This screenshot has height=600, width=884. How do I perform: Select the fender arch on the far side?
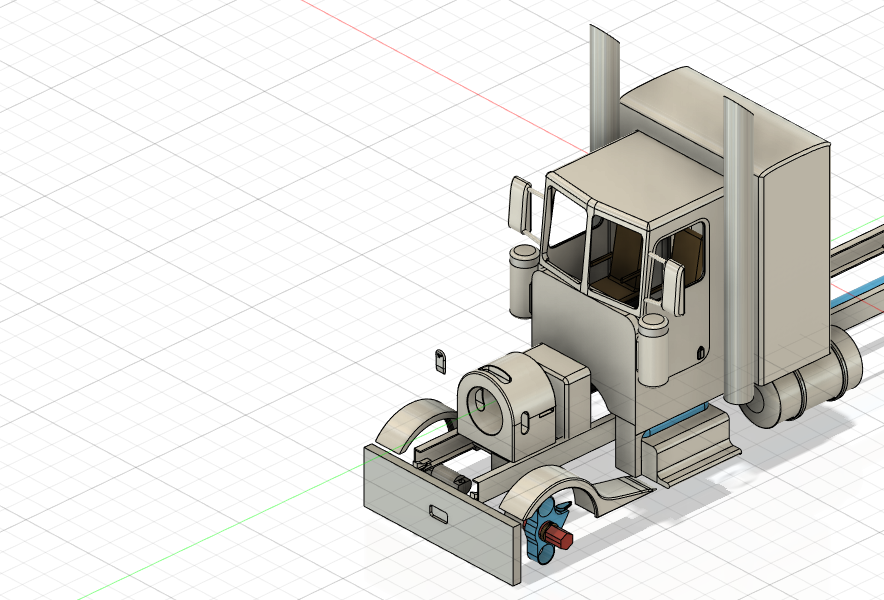tap(414, 424)
